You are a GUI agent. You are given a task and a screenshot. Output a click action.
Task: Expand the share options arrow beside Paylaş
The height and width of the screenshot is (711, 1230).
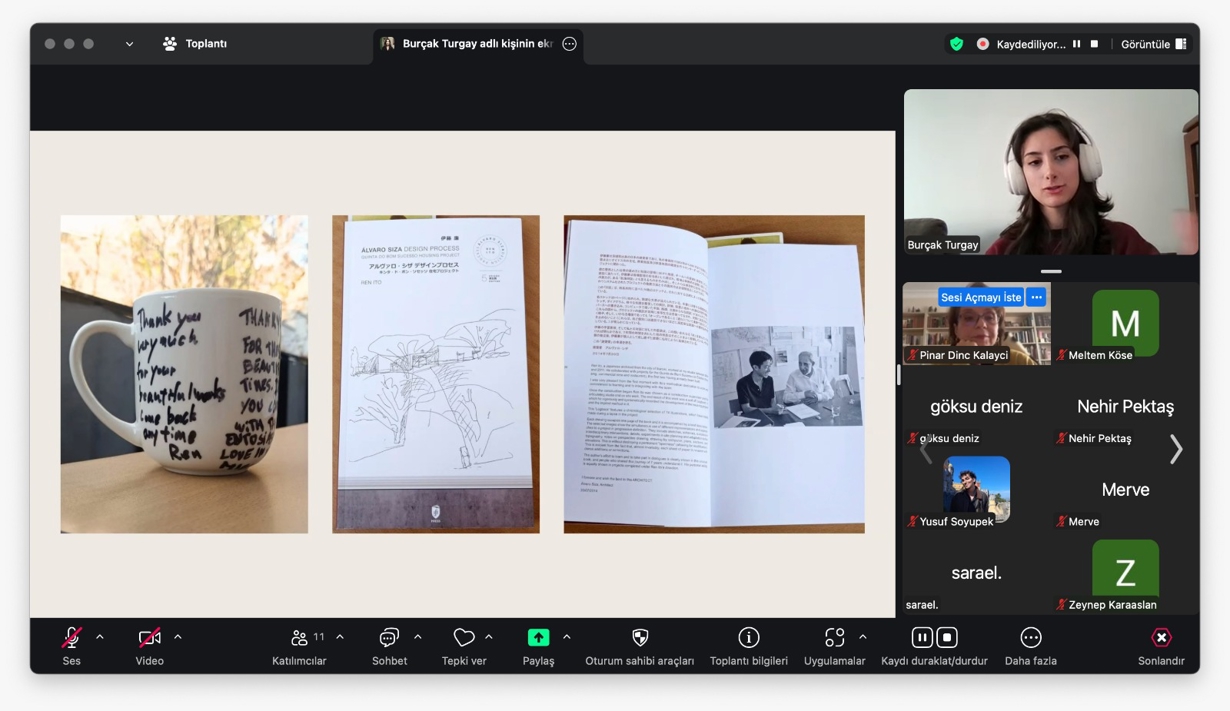tap(567, 637)
